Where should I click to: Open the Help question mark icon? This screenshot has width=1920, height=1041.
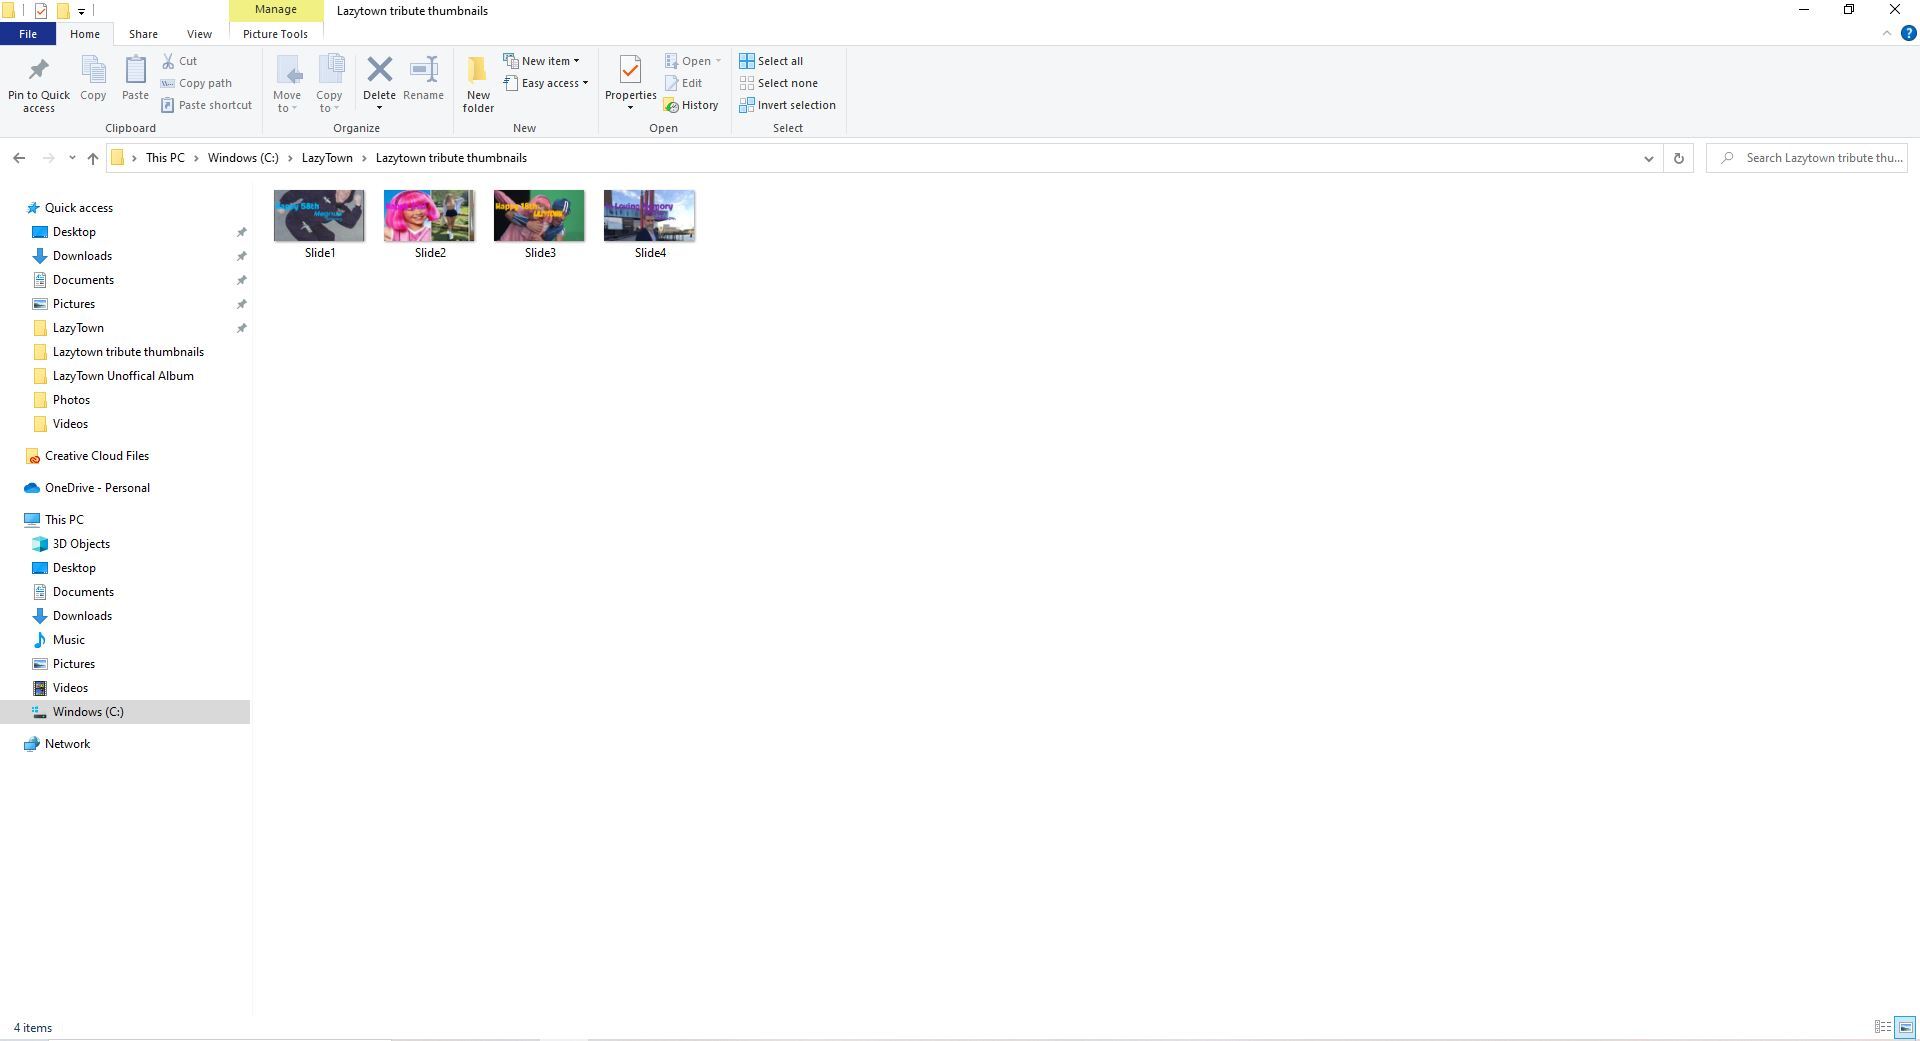tap(1908, 33)
